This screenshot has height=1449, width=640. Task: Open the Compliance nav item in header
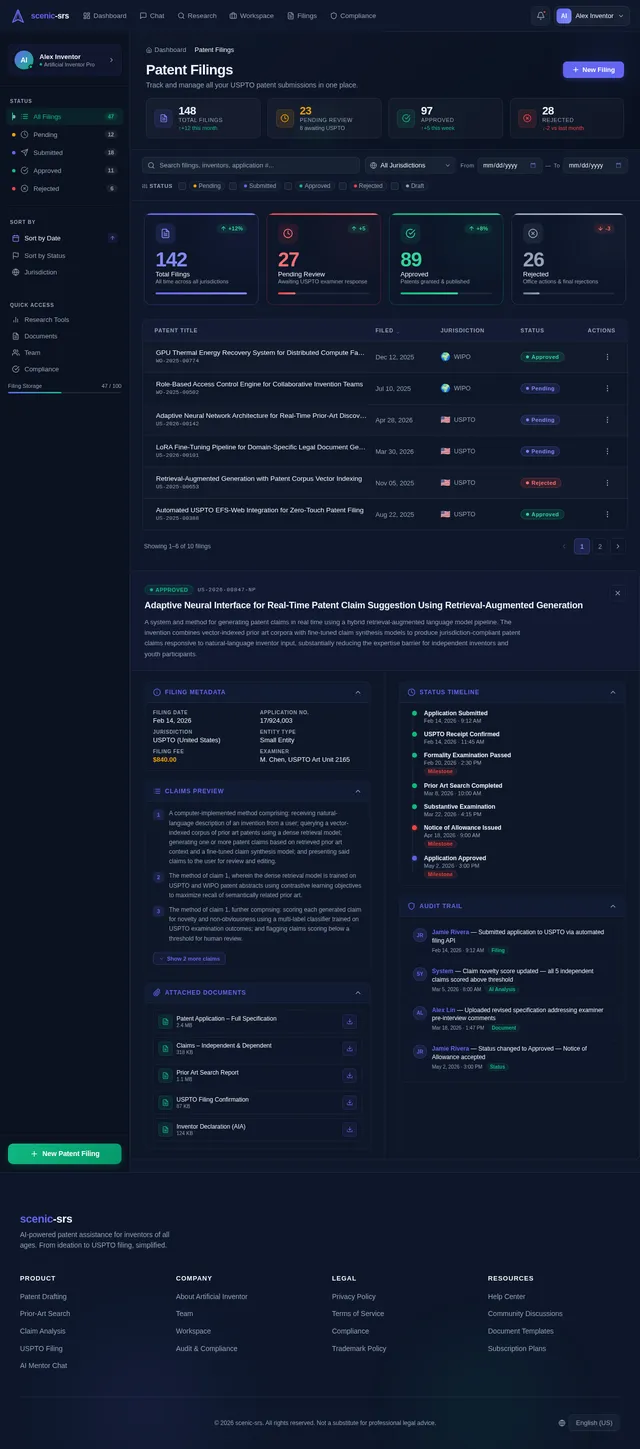(353, 16)
